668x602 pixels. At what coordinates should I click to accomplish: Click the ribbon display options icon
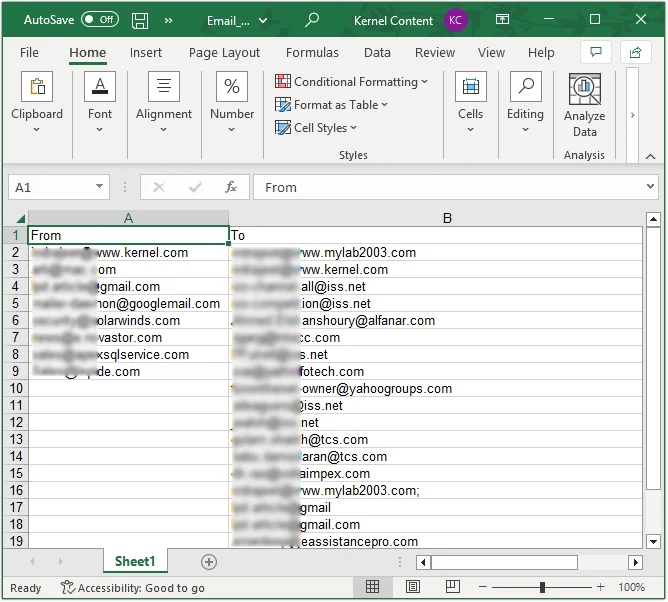pos(502,19)
